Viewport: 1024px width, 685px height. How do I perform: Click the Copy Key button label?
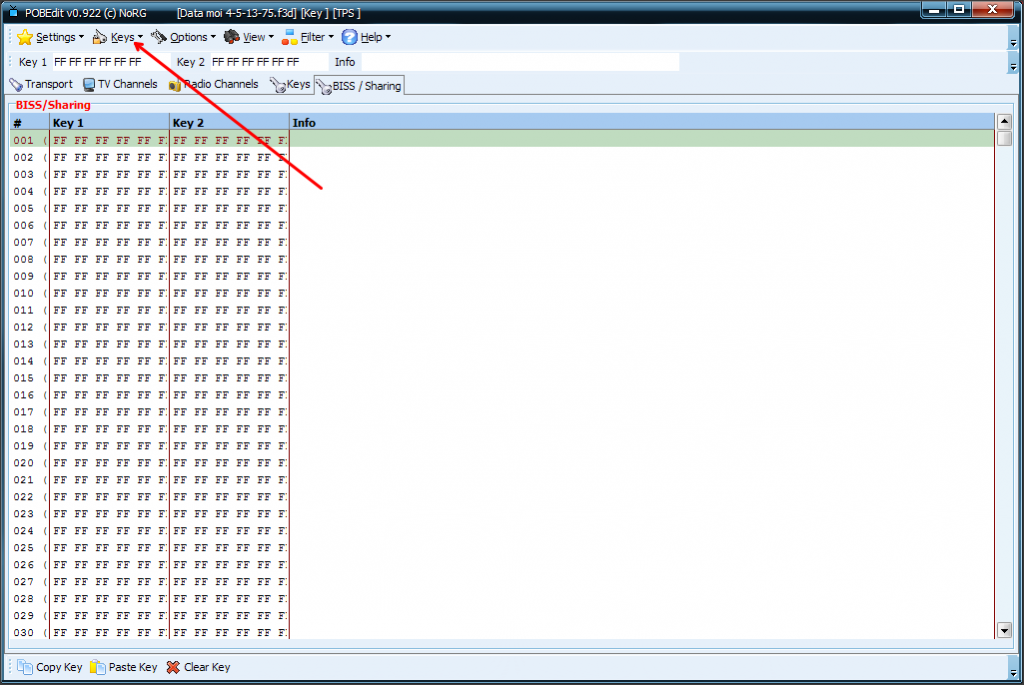point(59,667)
